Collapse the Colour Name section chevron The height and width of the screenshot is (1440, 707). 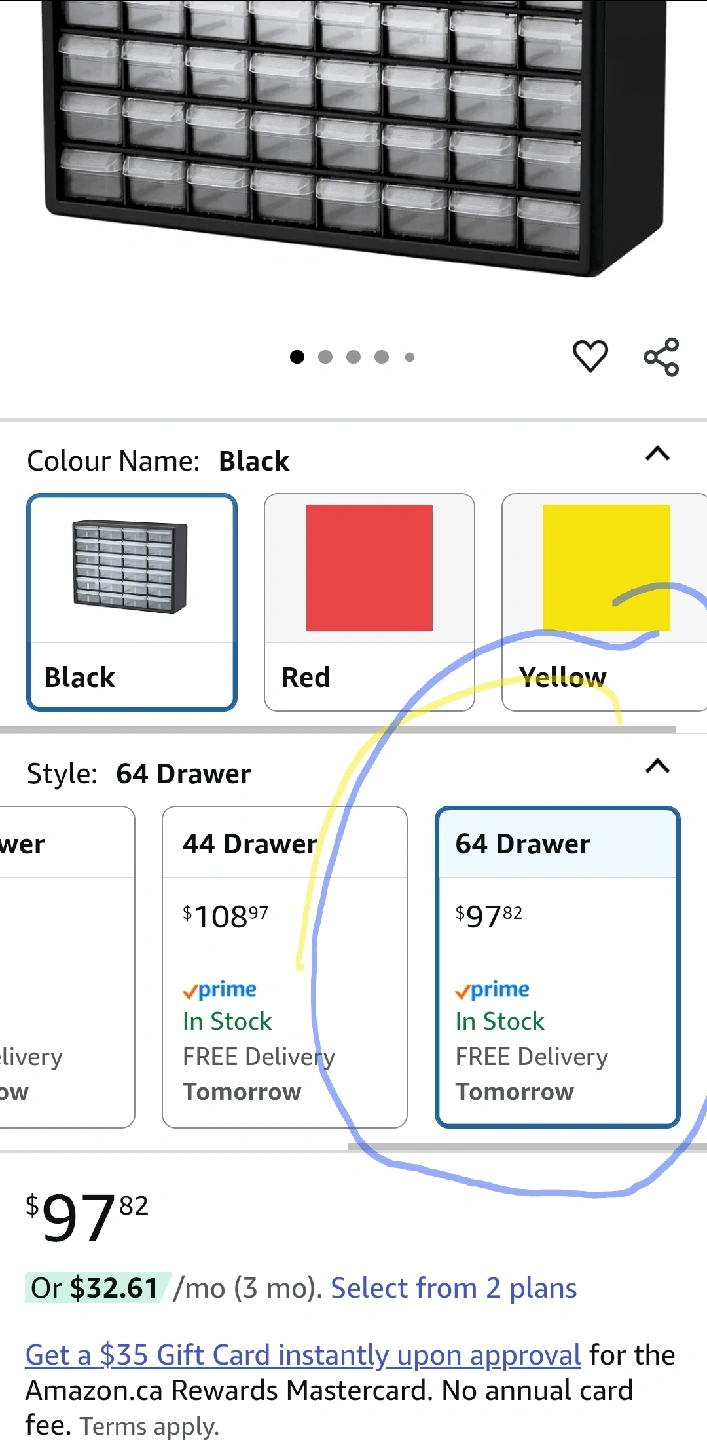click(x=657, y=455)
